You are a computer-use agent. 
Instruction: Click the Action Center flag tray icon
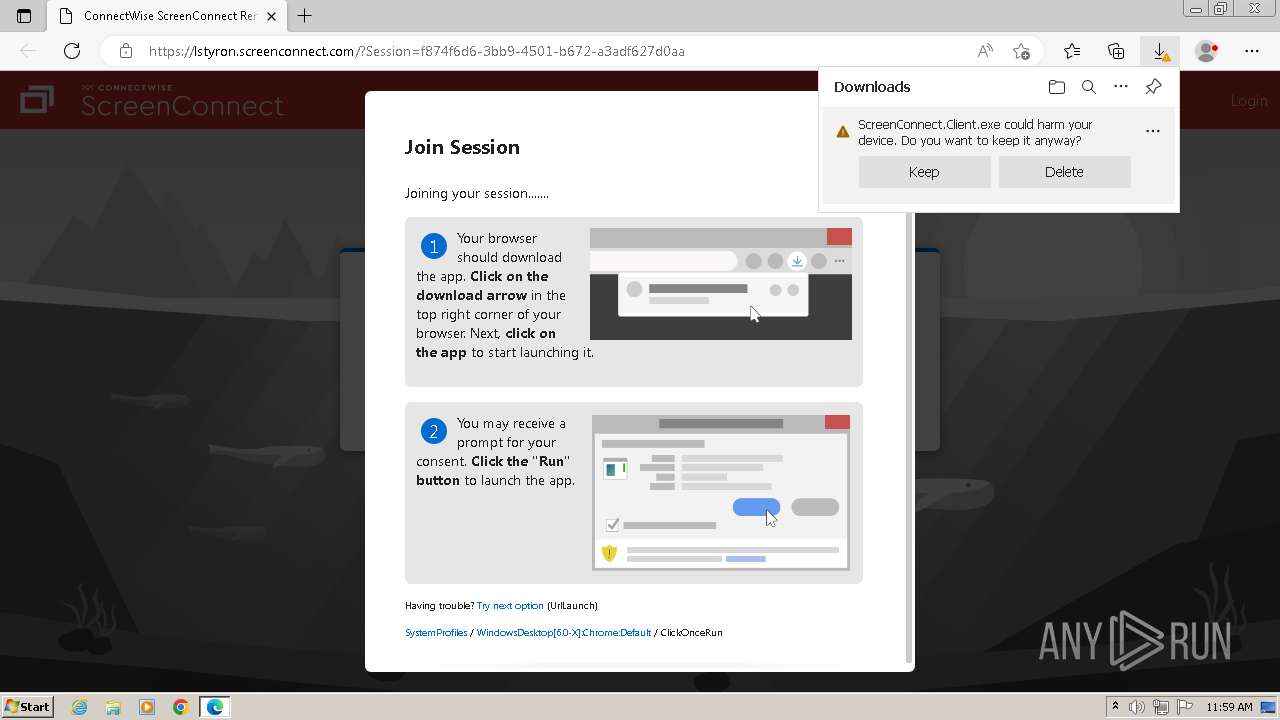click(x=1183, y=707)
